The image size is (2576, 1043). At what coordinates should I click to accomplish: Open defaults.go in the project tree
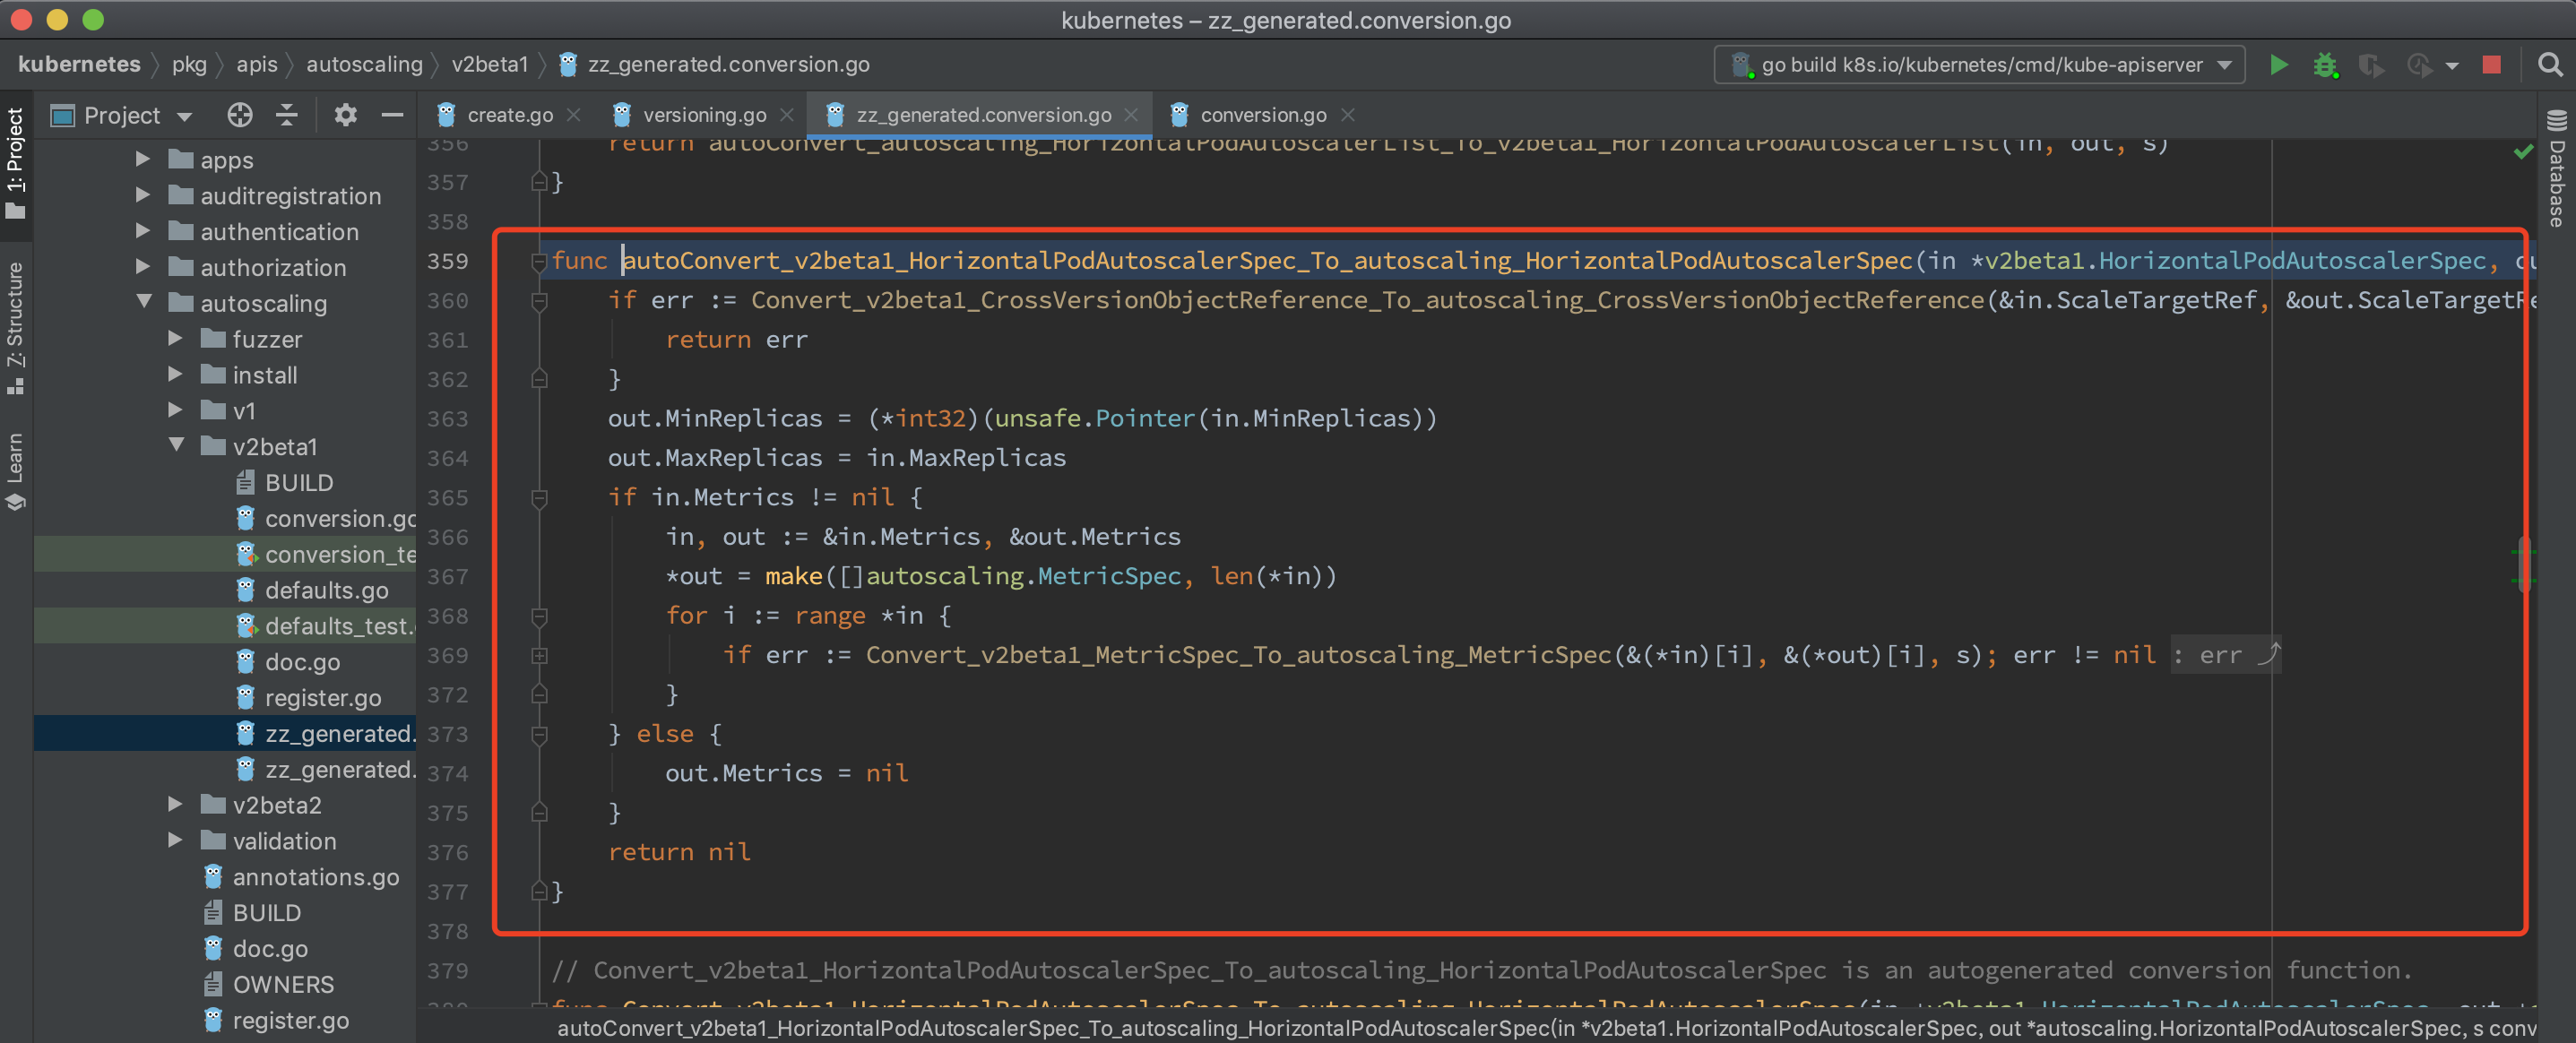coord(326,590)
